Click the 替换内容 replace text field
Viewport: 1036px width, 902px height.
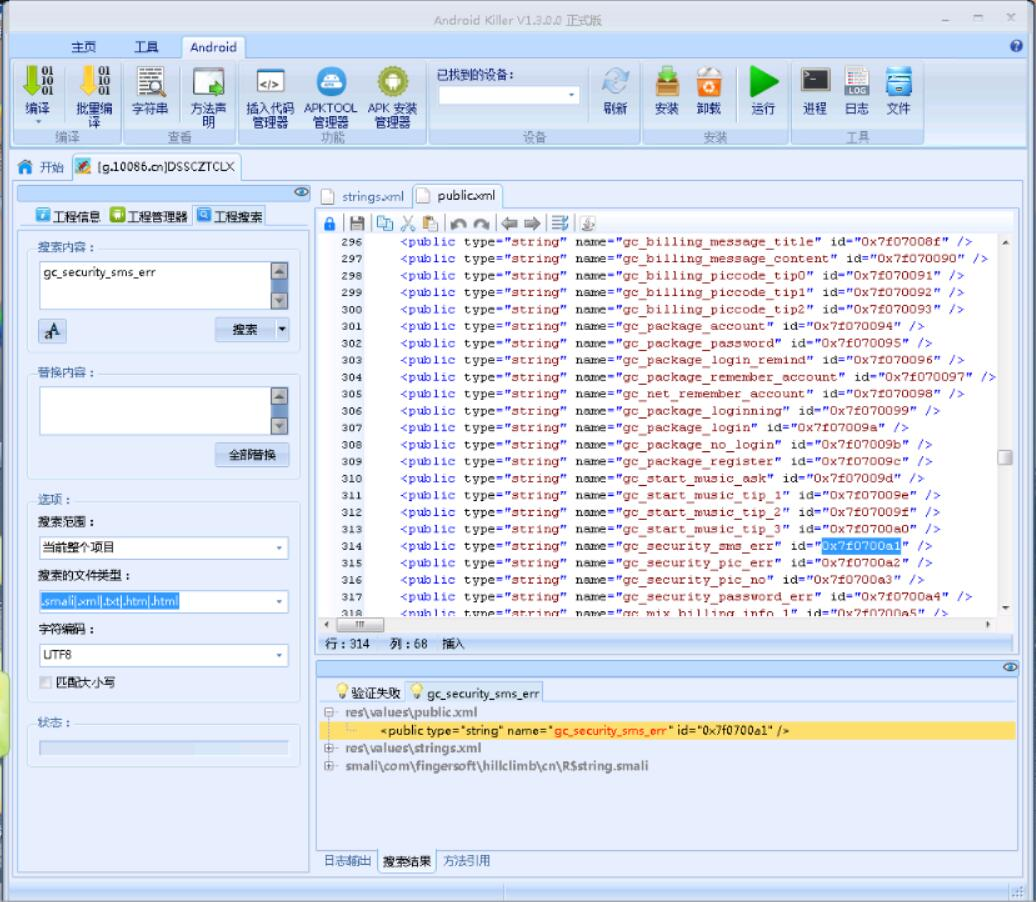pos(156,411)
